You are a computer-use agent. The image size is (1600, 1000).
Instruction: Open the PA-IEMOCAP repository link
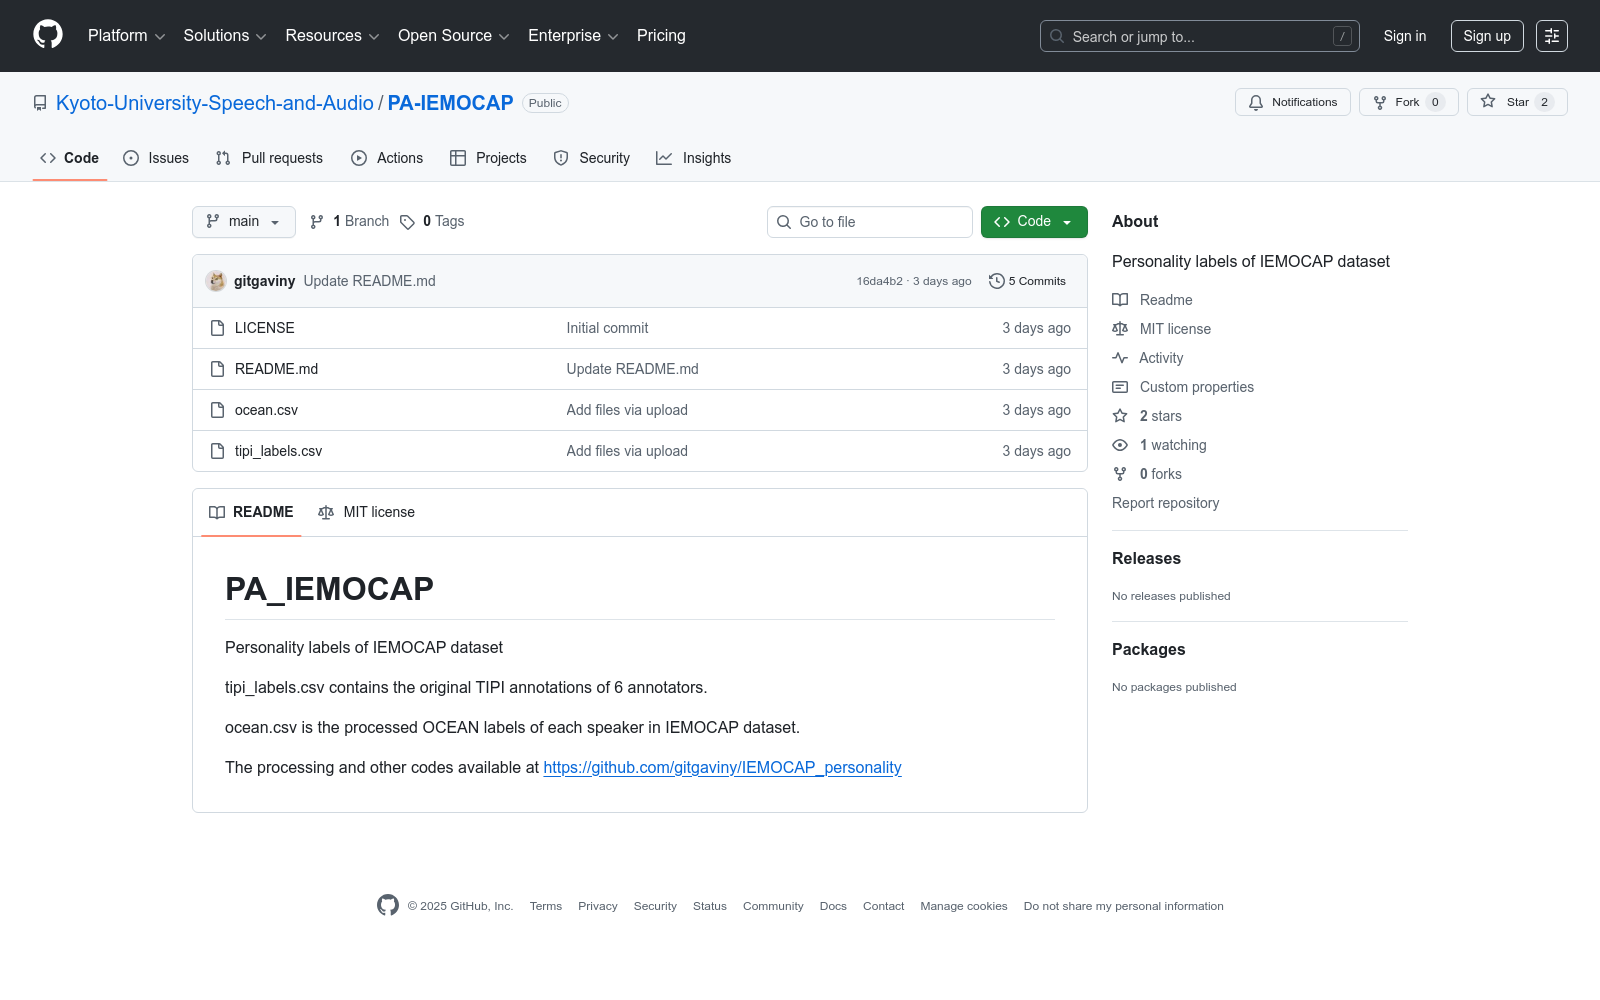pyautogui.click(x=450, y=103)
